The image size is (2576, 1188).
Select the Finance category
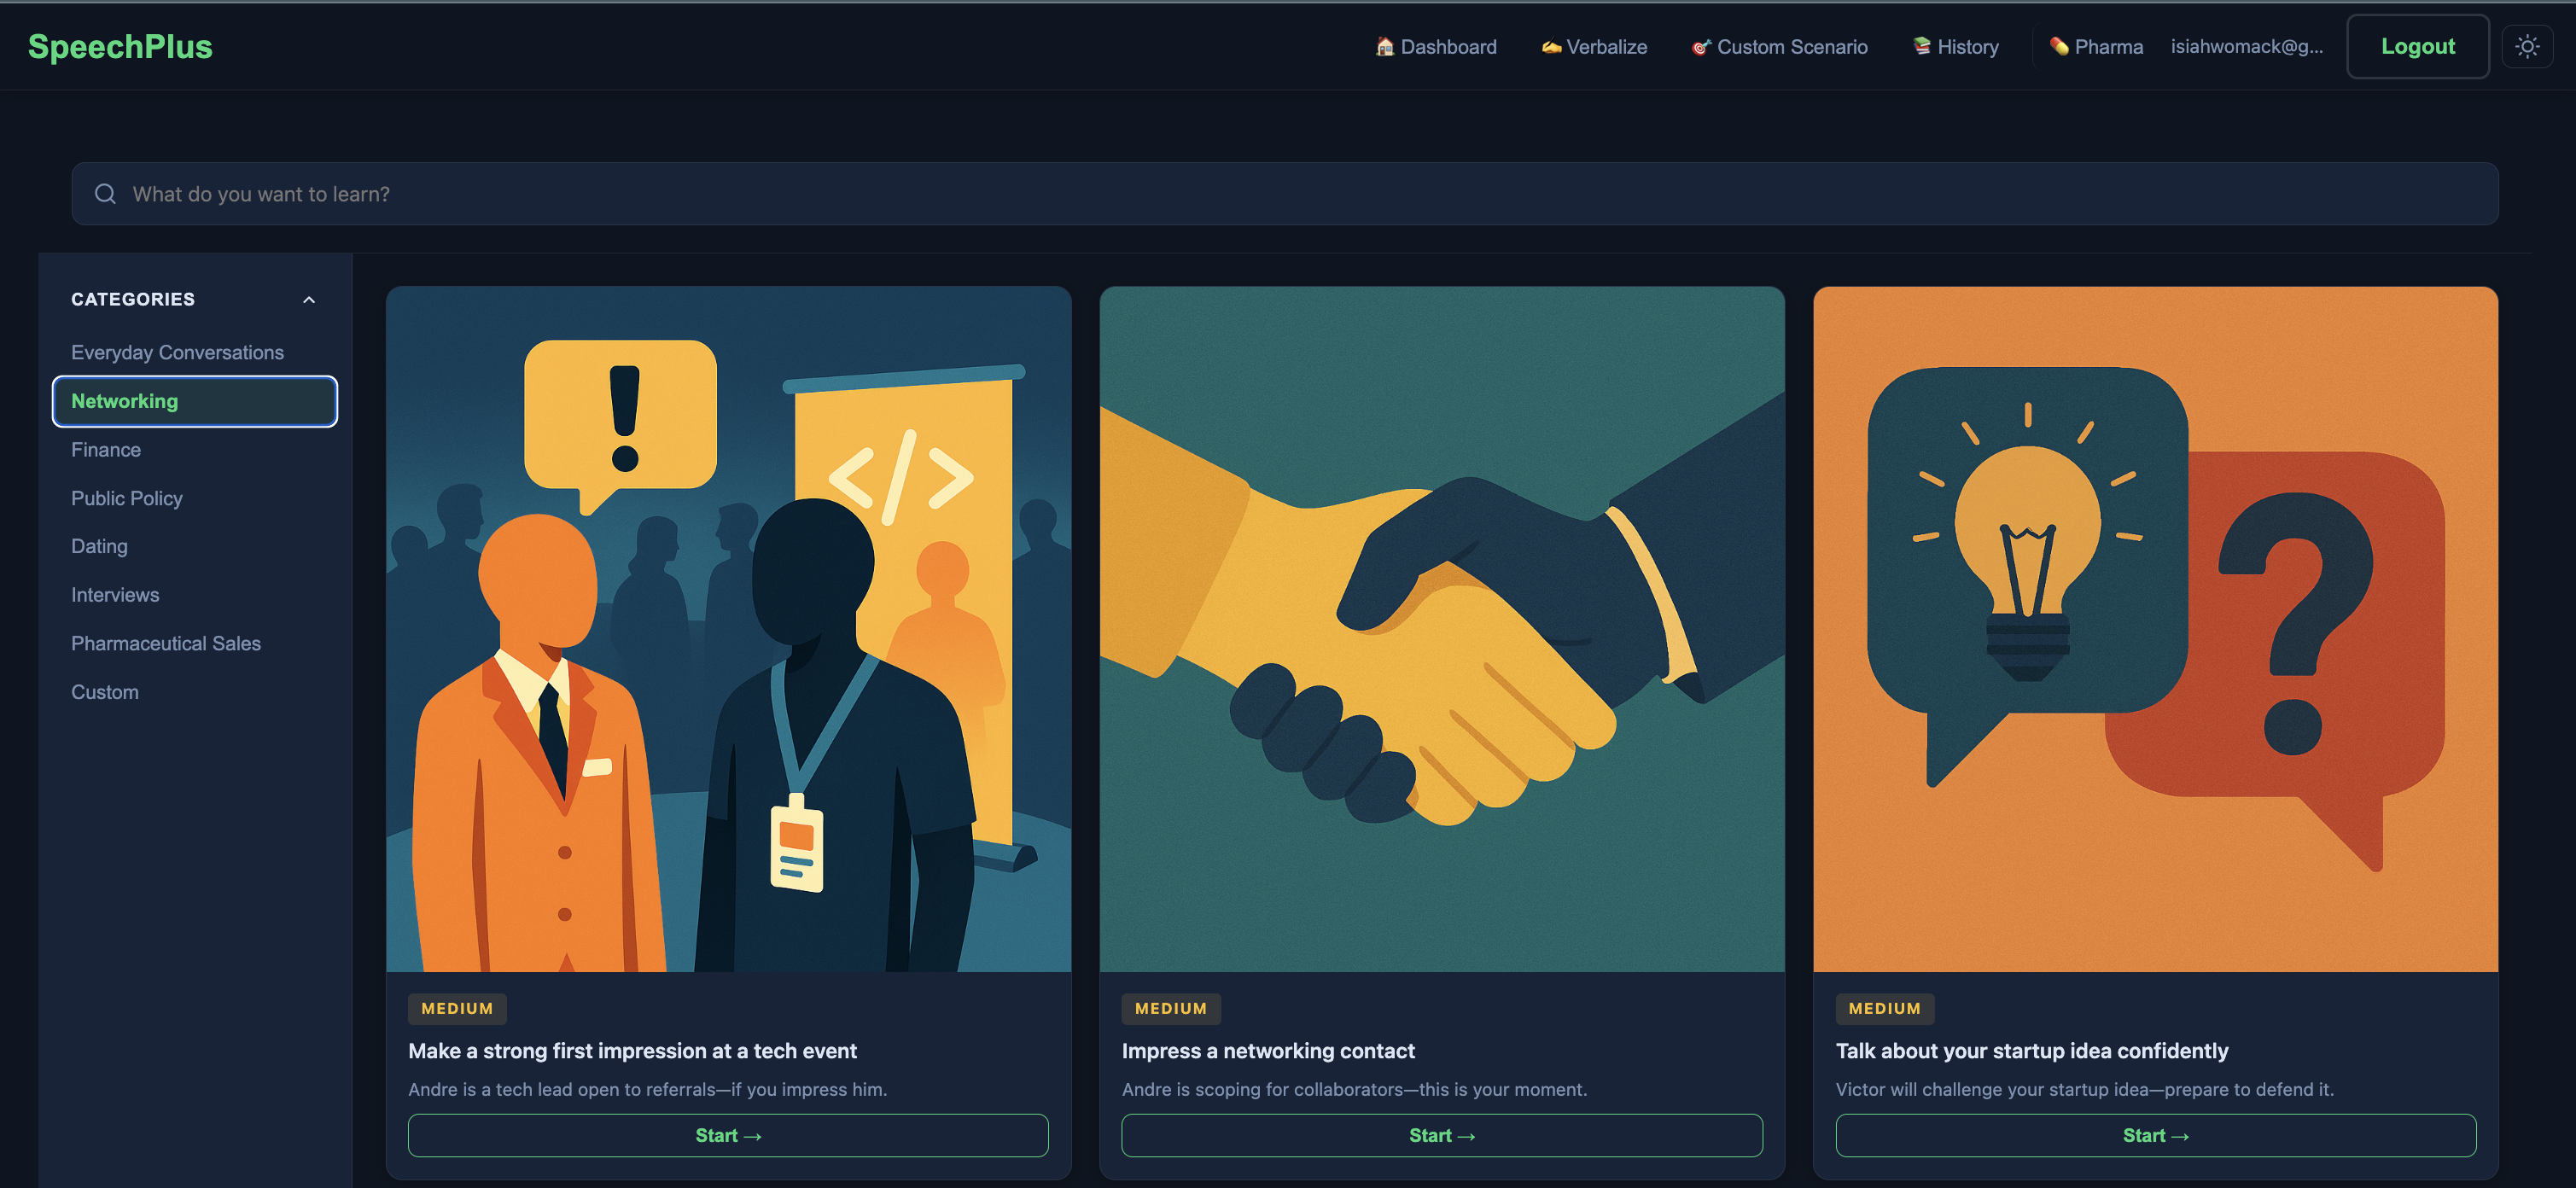[106, 450]
